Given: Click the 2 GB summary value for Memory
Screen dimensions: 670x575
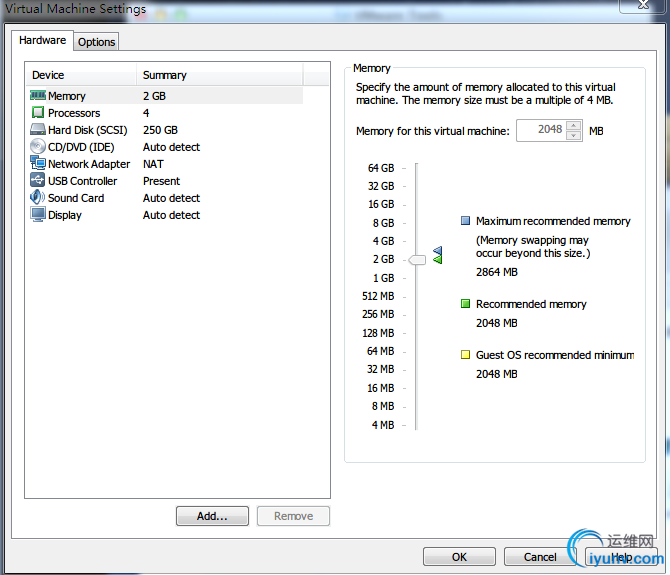Looking at the screenshot, I should click(x=154, y=96).
